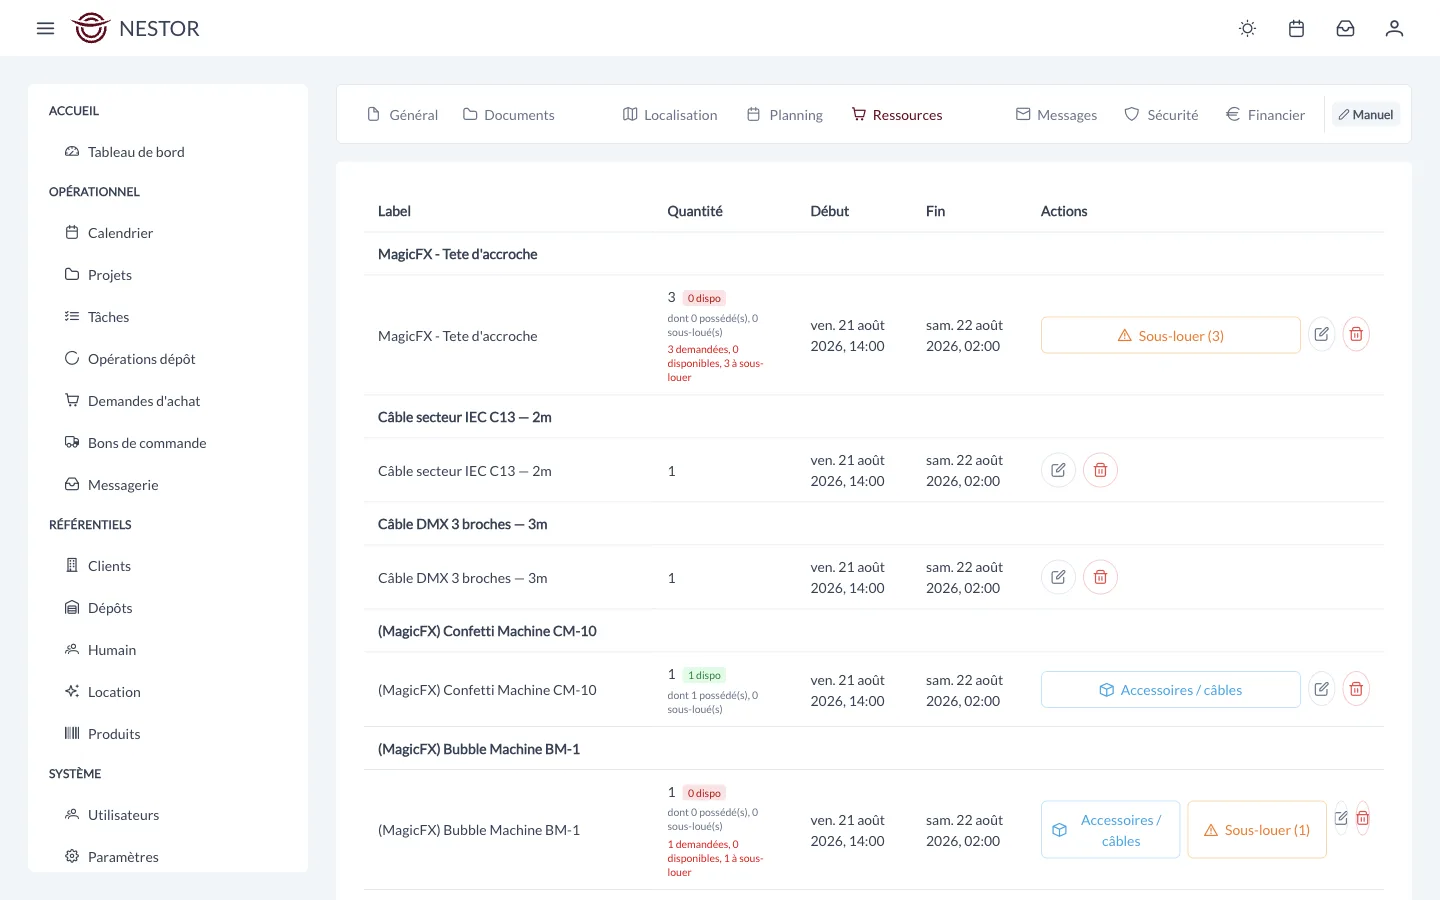Delete the Confetti Machine CM-10 row
Screen dimensions: 1440x900
click(1356, 688)
